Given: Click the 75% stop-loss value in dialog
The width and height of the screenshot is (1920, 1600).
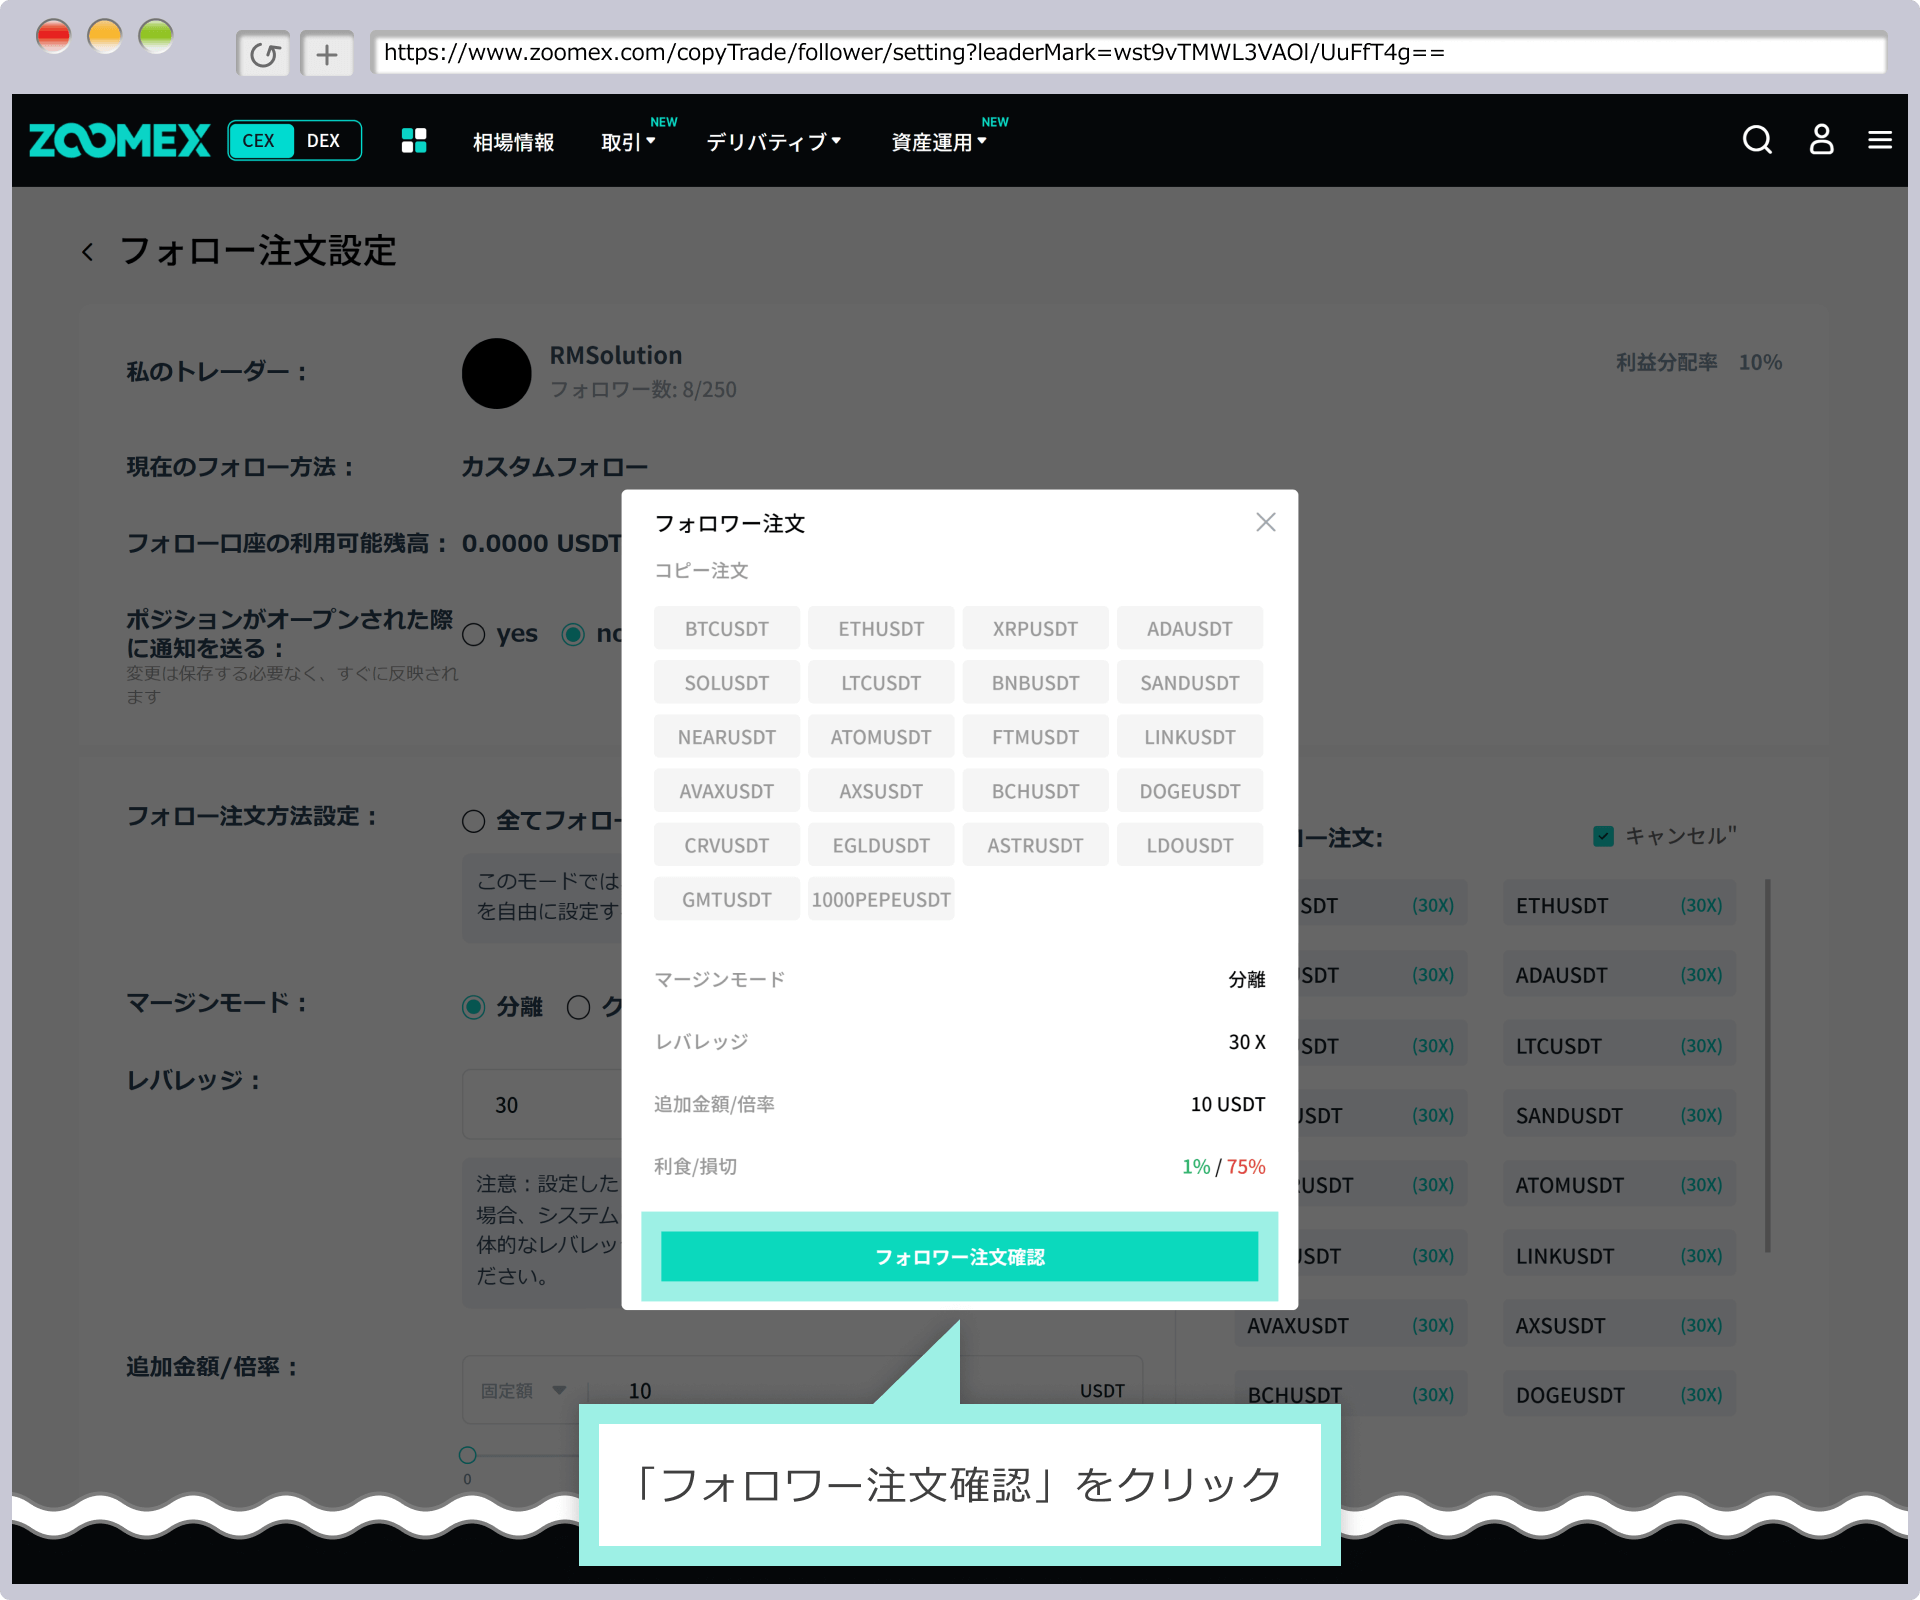Looking at the screenshot, I should click(1246, 1166).
